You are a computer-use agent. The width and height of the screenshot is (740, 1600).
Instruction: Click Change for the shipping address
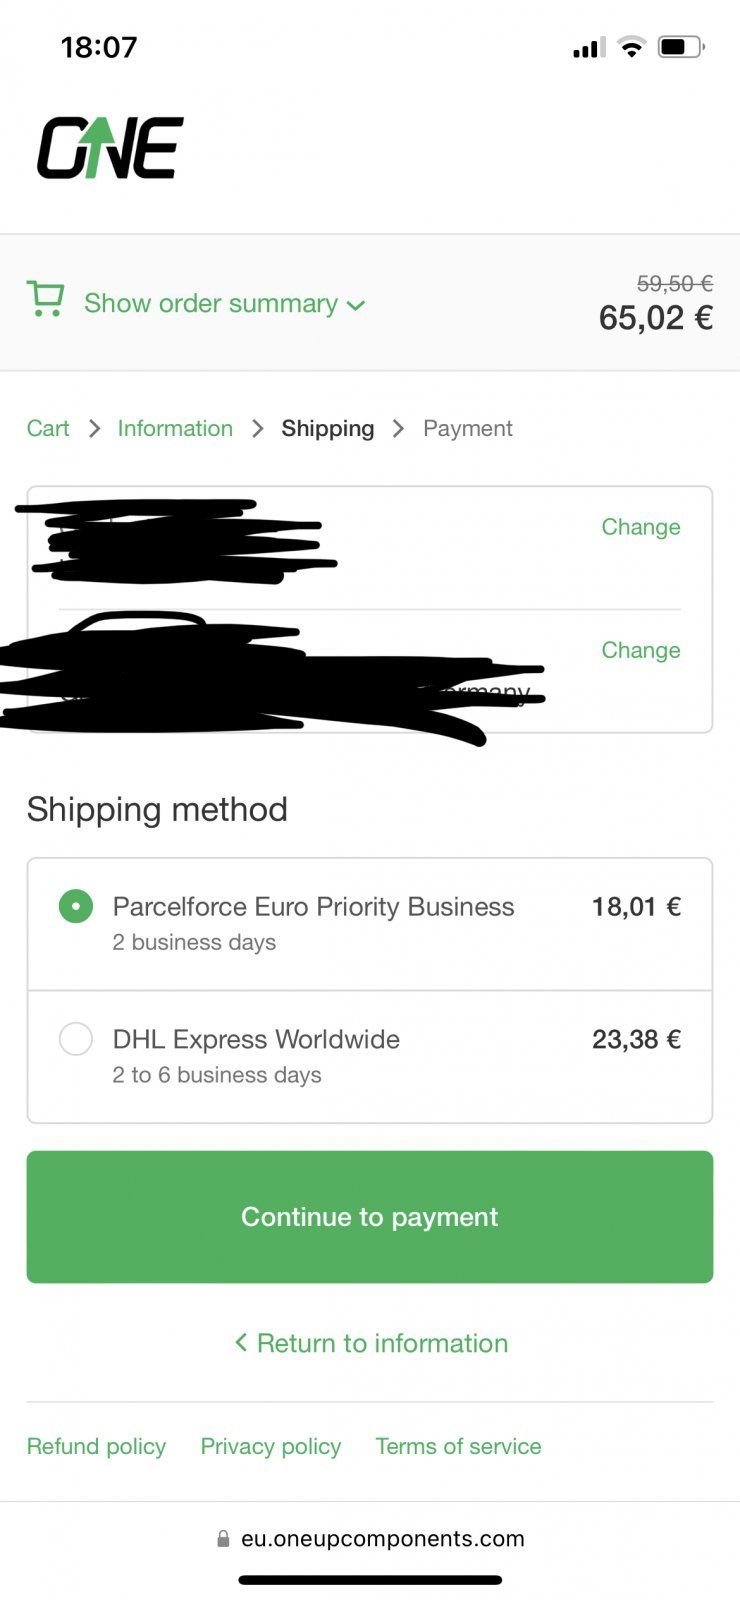640,650
